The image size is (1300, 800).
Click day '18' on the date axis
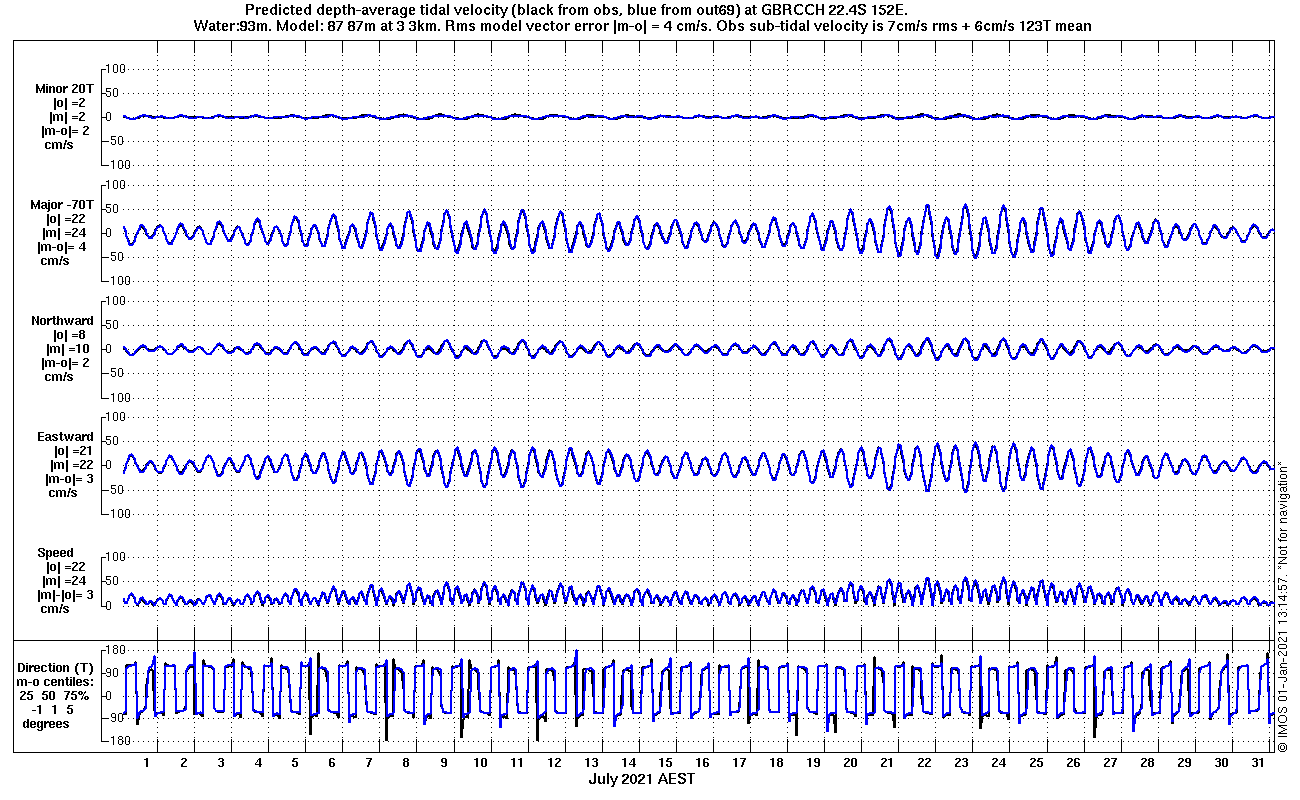776,762
